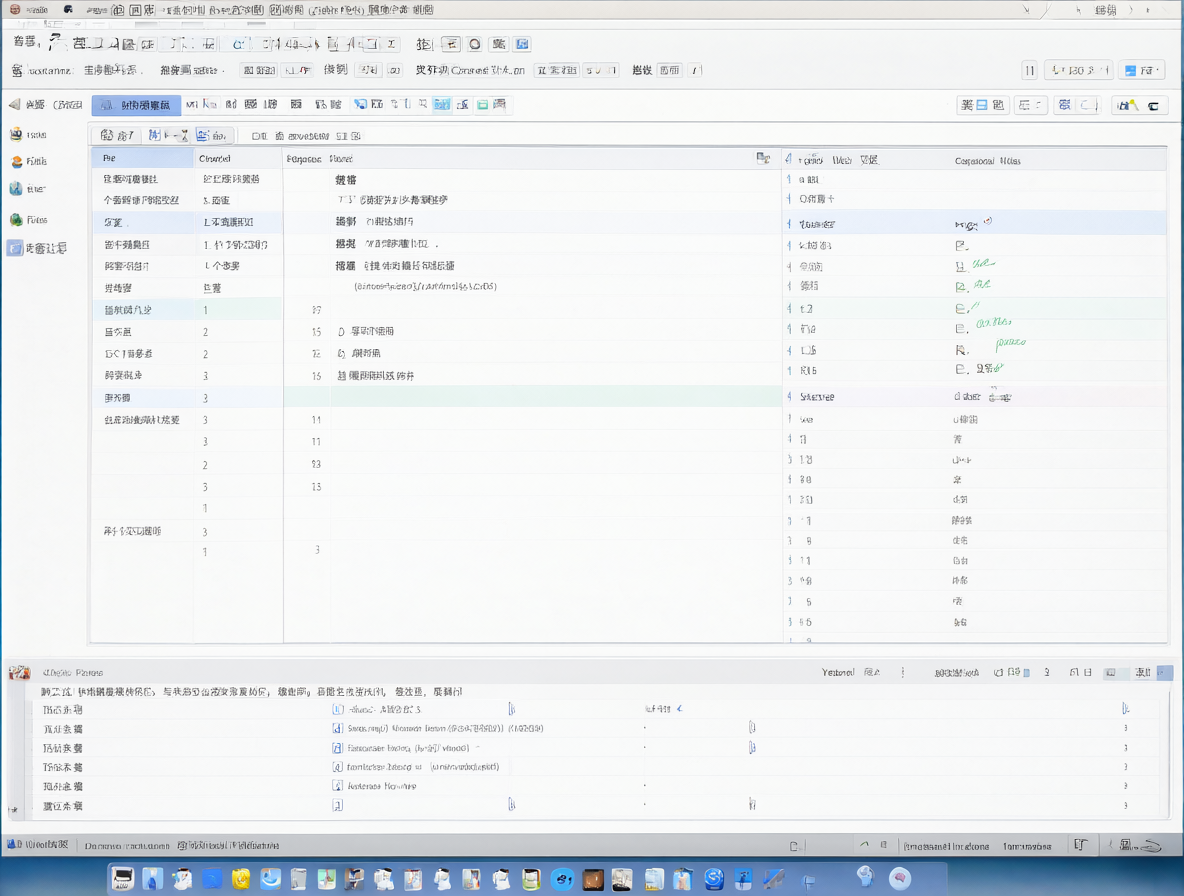Click the yellow icon in the Dock
Screen dimensions: 1184x896
(241, 879)
